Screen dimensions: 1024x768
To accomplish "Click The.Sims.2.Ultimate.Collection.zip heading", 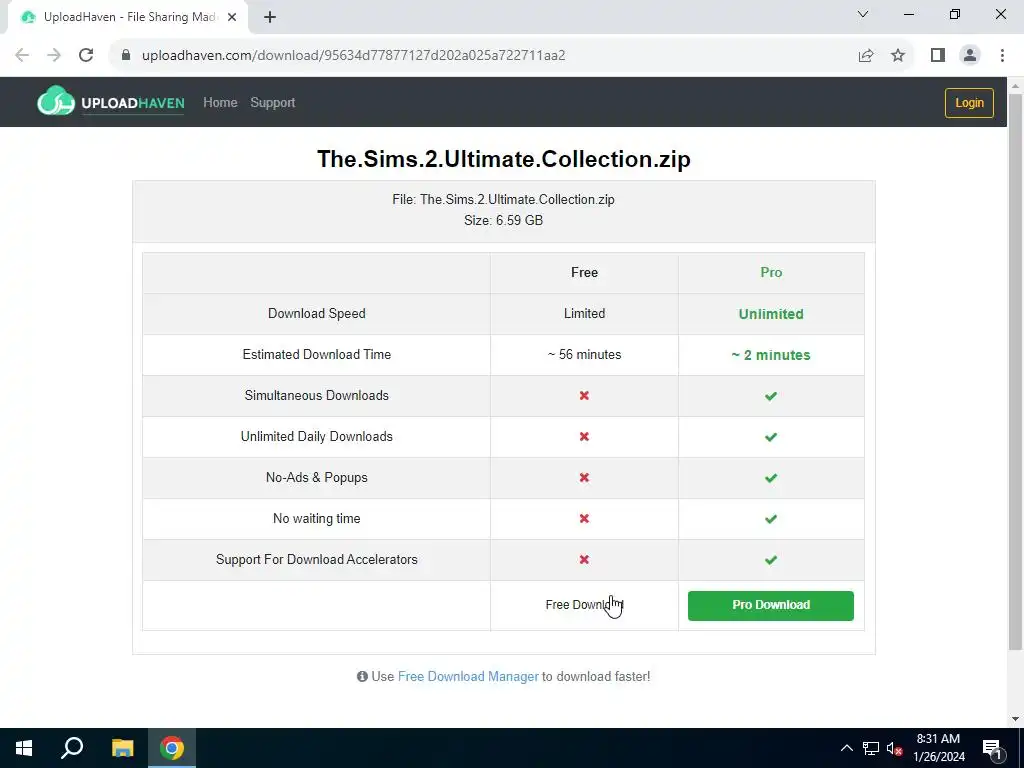I will pyautogui.click(x=504, y=159).
